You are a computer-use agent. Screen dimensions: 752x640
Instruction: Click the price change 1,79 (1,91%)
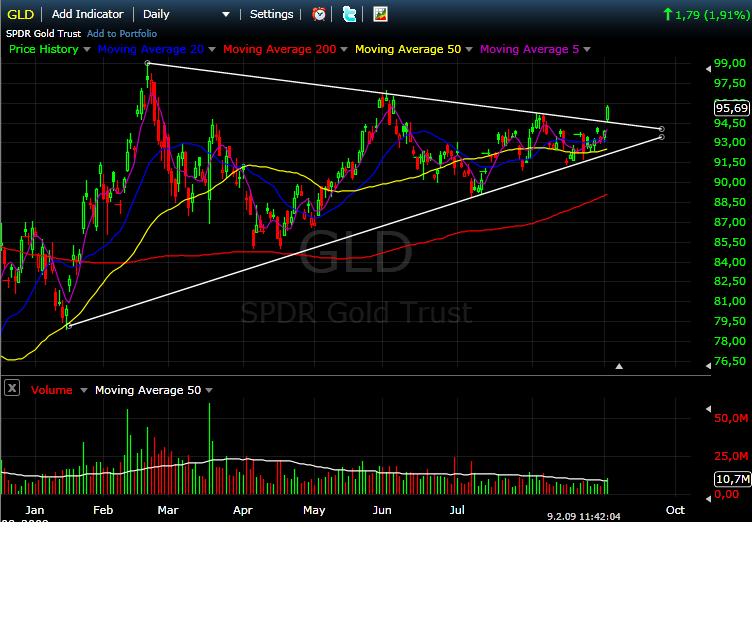point(706,15)
